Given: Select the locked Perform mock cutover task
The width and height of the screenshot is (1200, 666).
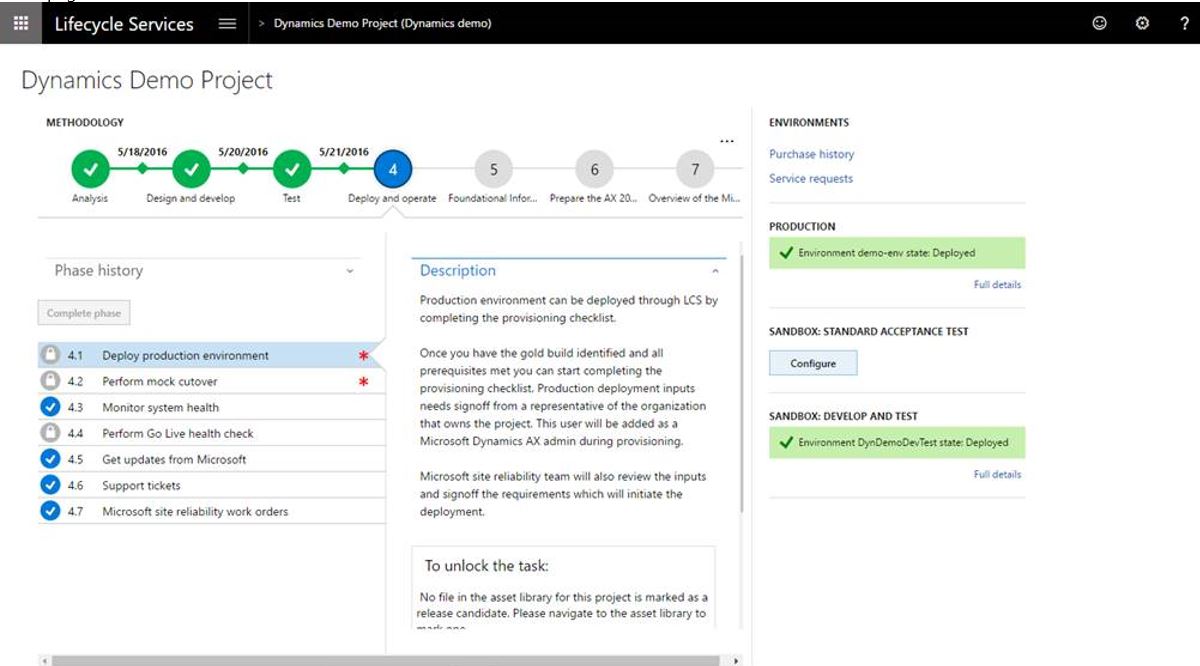Looking at the screenshot, I should pyautogui.click(x=160, y=381).
